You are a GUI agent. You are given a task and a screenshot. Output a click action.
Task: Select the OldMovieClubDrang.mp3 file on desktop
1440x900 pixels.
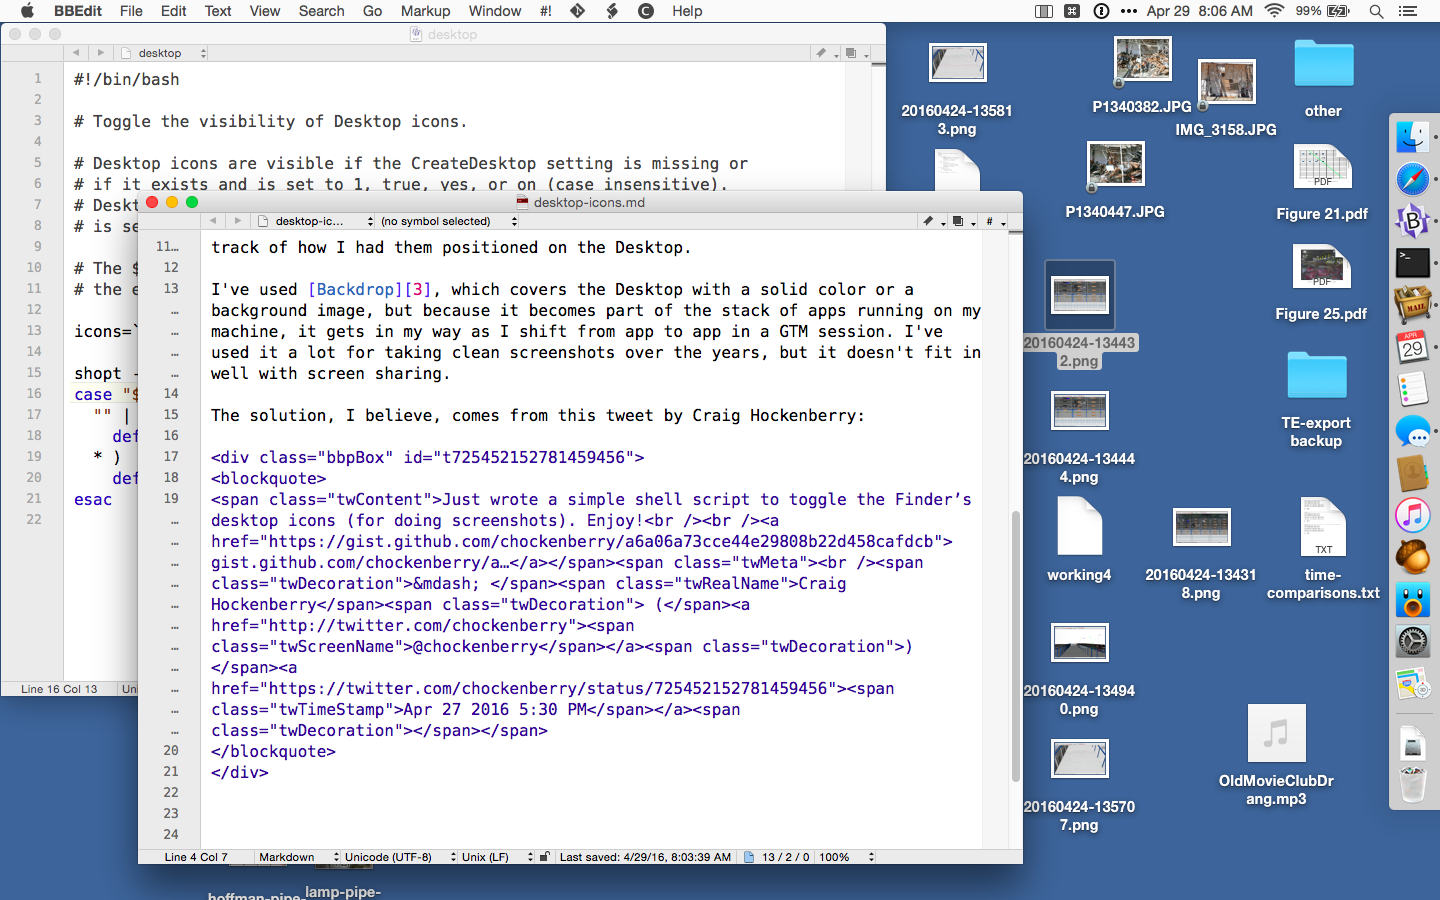[1276, 735]
